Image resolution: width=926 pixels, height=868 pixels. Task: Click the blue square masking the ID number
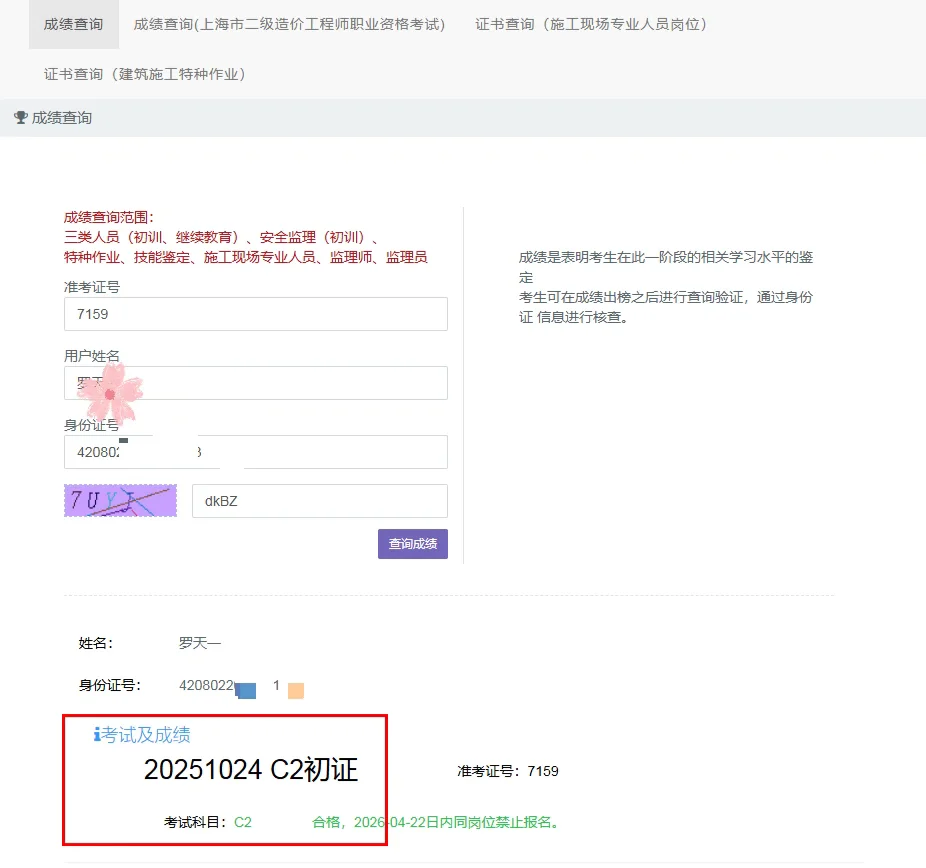[244, 689]
